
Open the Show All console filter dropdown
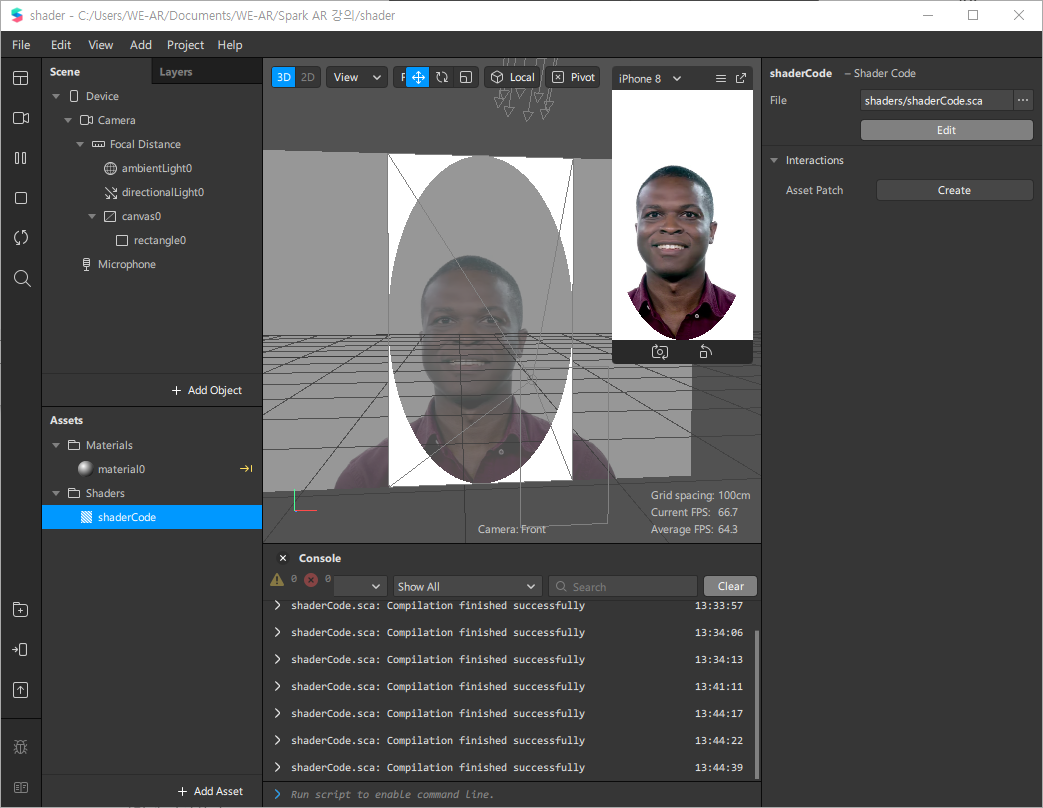(x=467, y=587)
